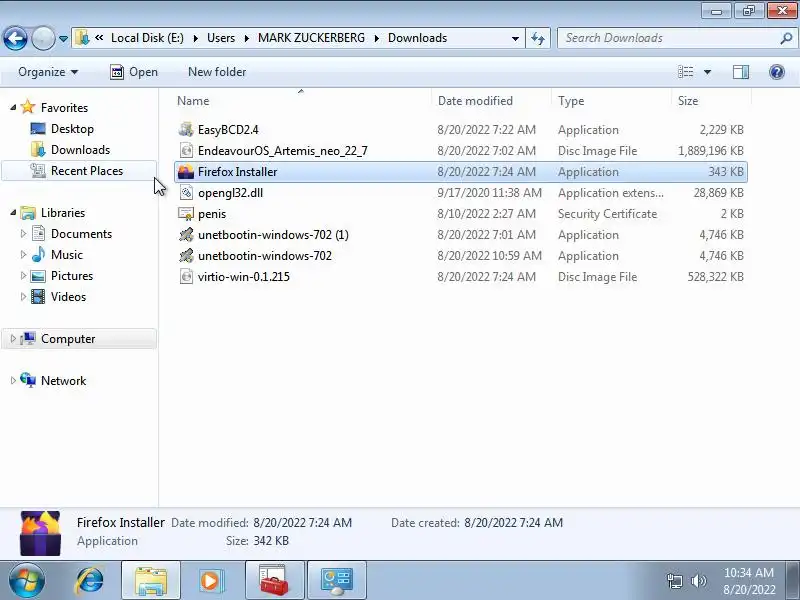The width and height of the screenshot is (800, 600).
Task: Expand the Music library
Action: tap(23, 254)
